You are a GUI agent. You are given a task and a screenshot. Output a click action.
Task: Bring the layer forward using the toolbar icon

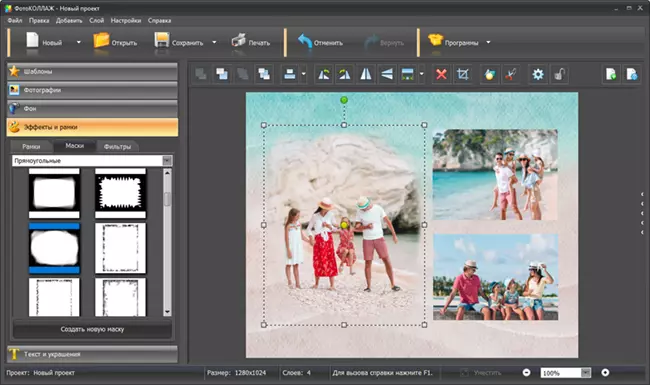[x=222, y=75]
